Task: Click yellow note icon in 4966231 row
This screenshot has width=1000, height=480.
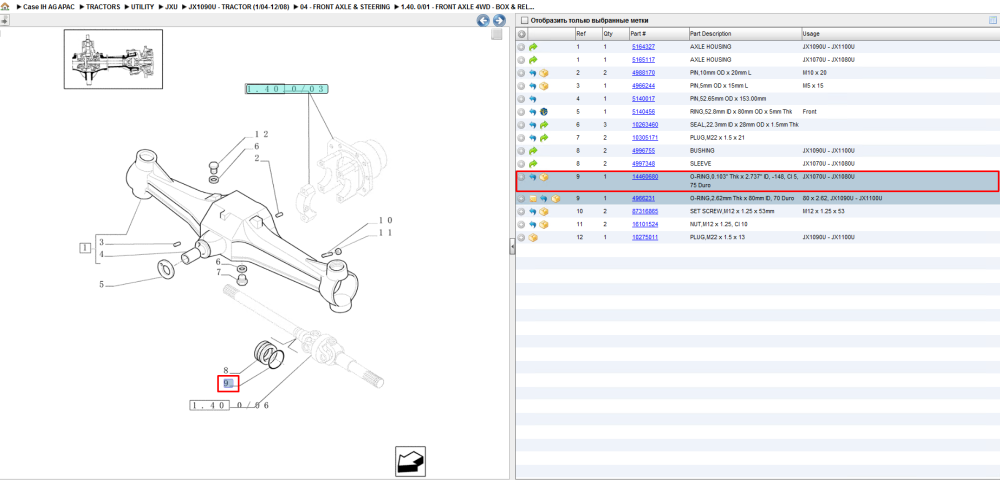Action: (533, 198)
